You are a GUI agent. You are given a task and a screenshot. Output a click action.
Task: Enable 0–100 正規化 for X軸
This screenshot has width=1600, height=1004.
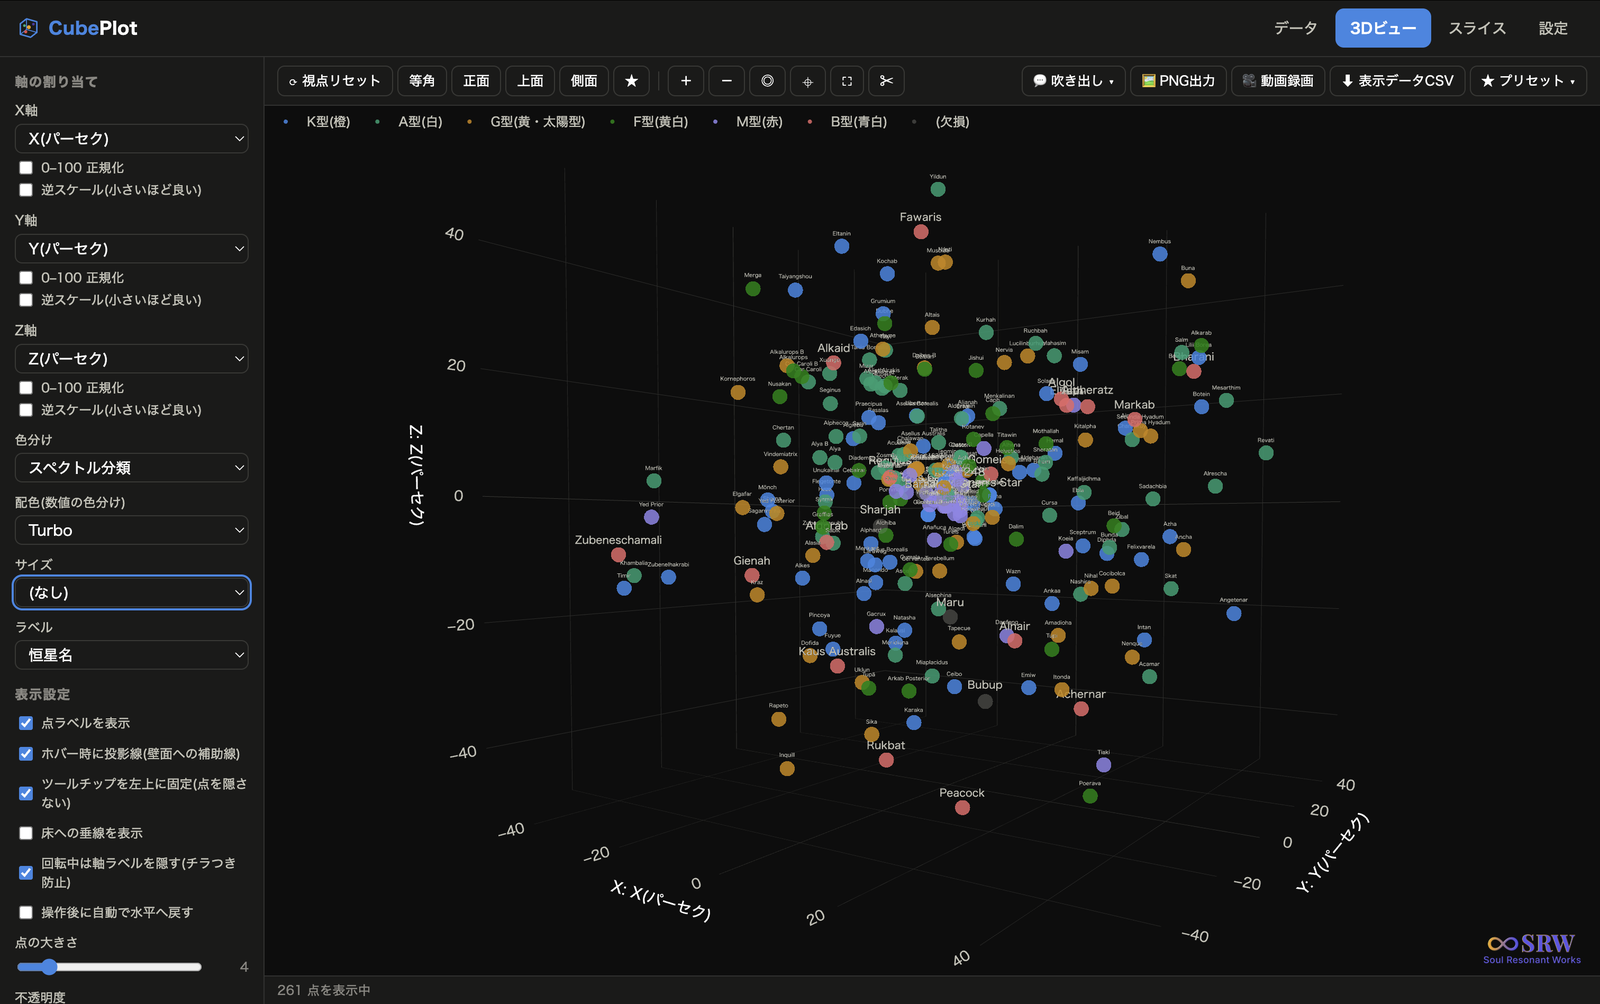(26, 168)
